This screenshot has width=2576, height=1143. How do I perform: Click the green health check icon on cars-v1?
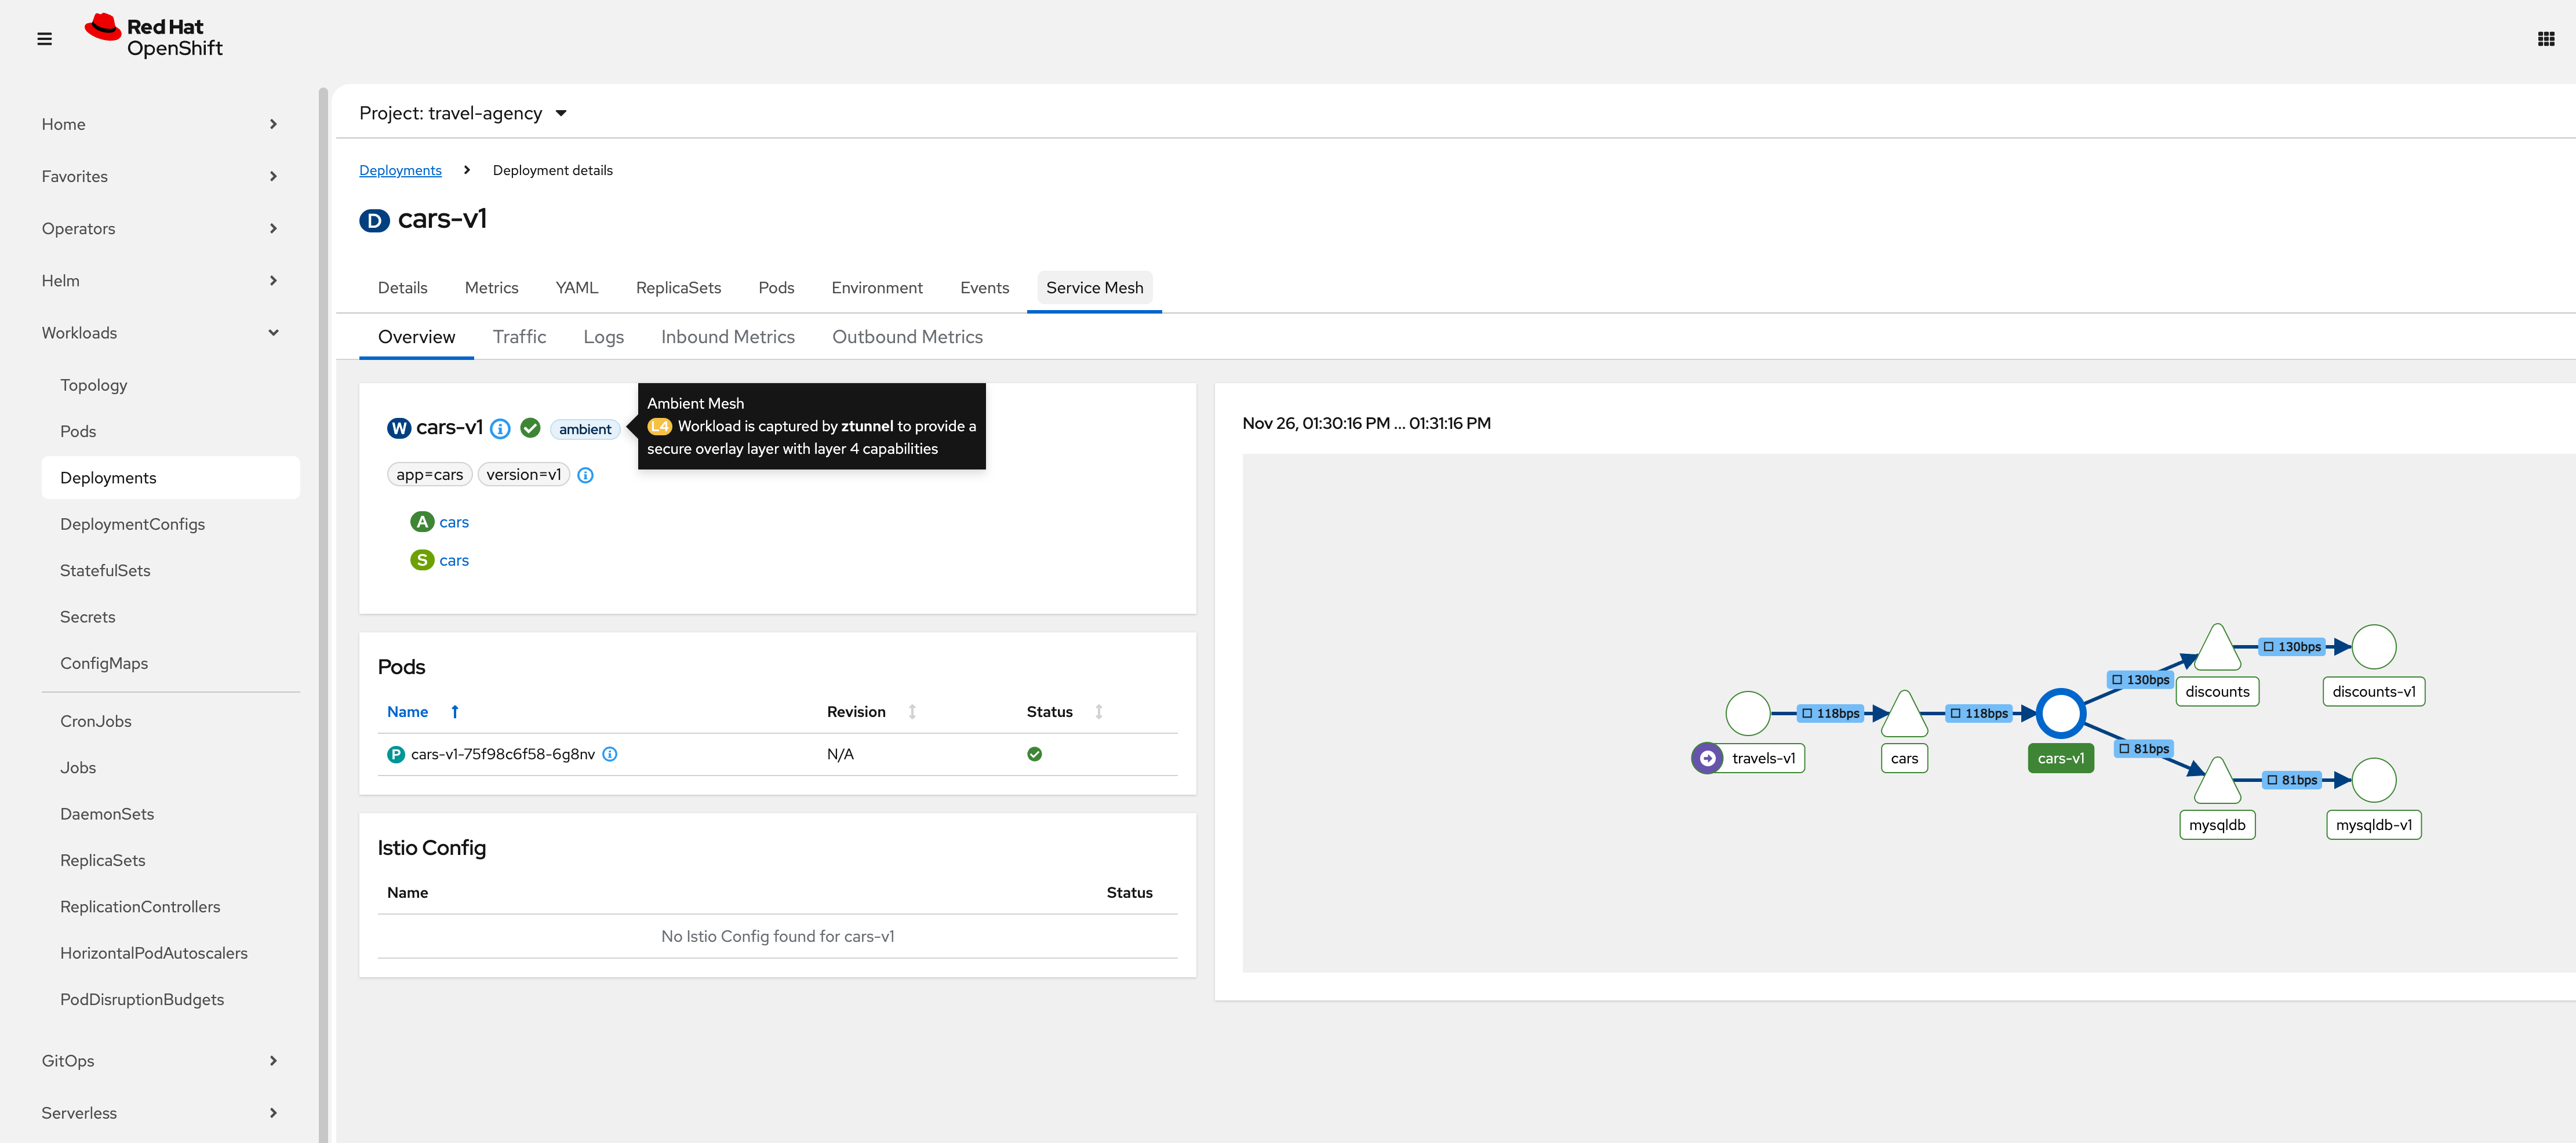[530, 428]
